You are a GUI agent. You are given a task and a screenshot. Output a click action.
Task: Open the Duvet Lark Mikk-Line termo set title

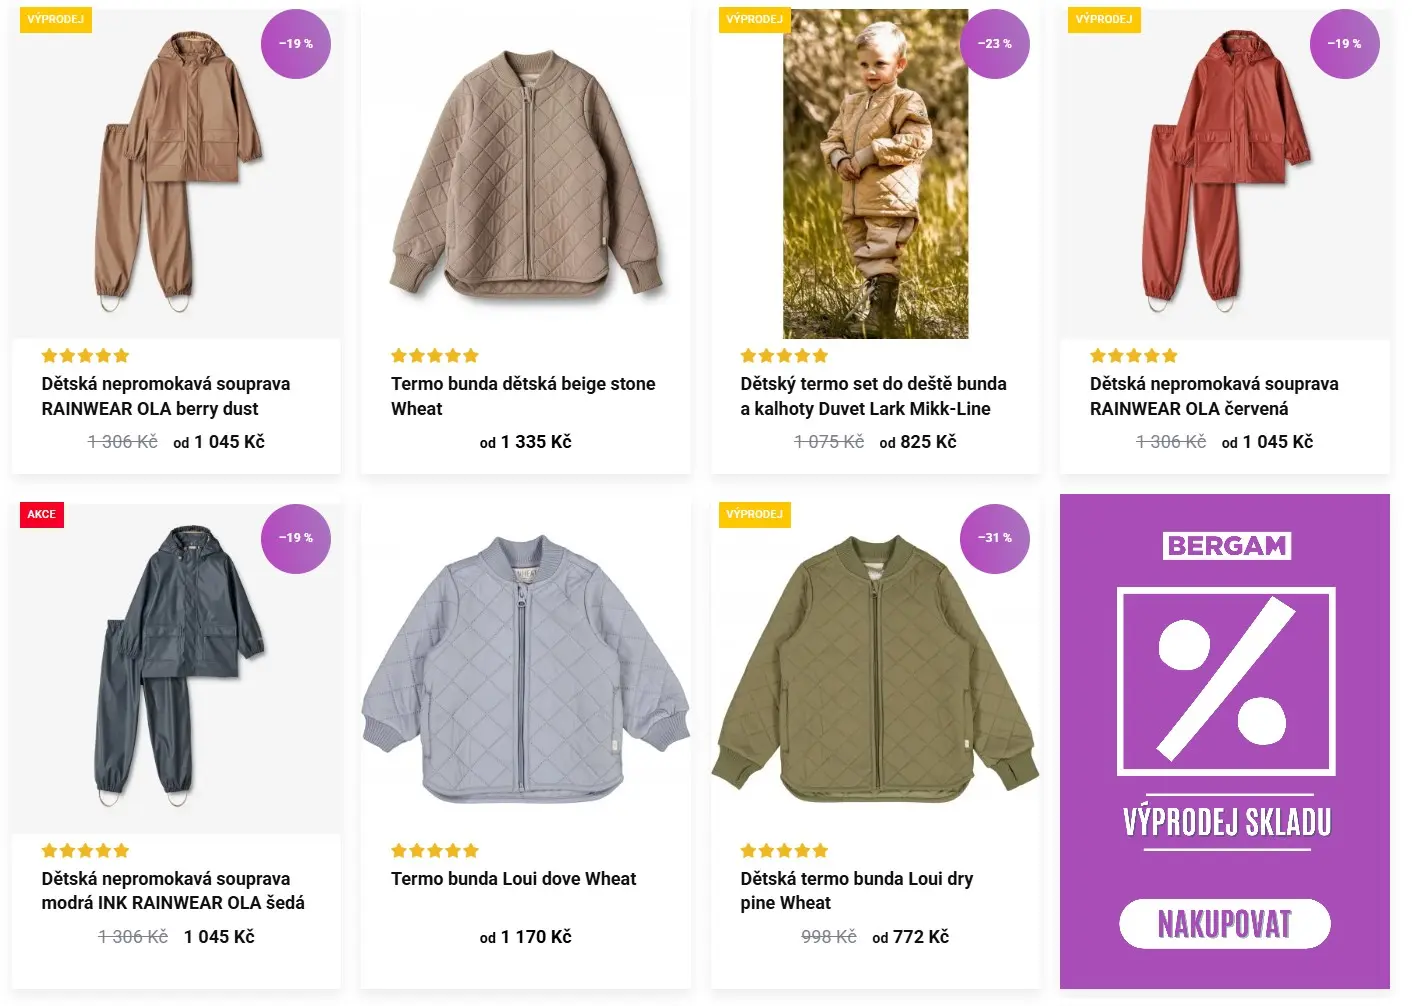pos(873,396)
